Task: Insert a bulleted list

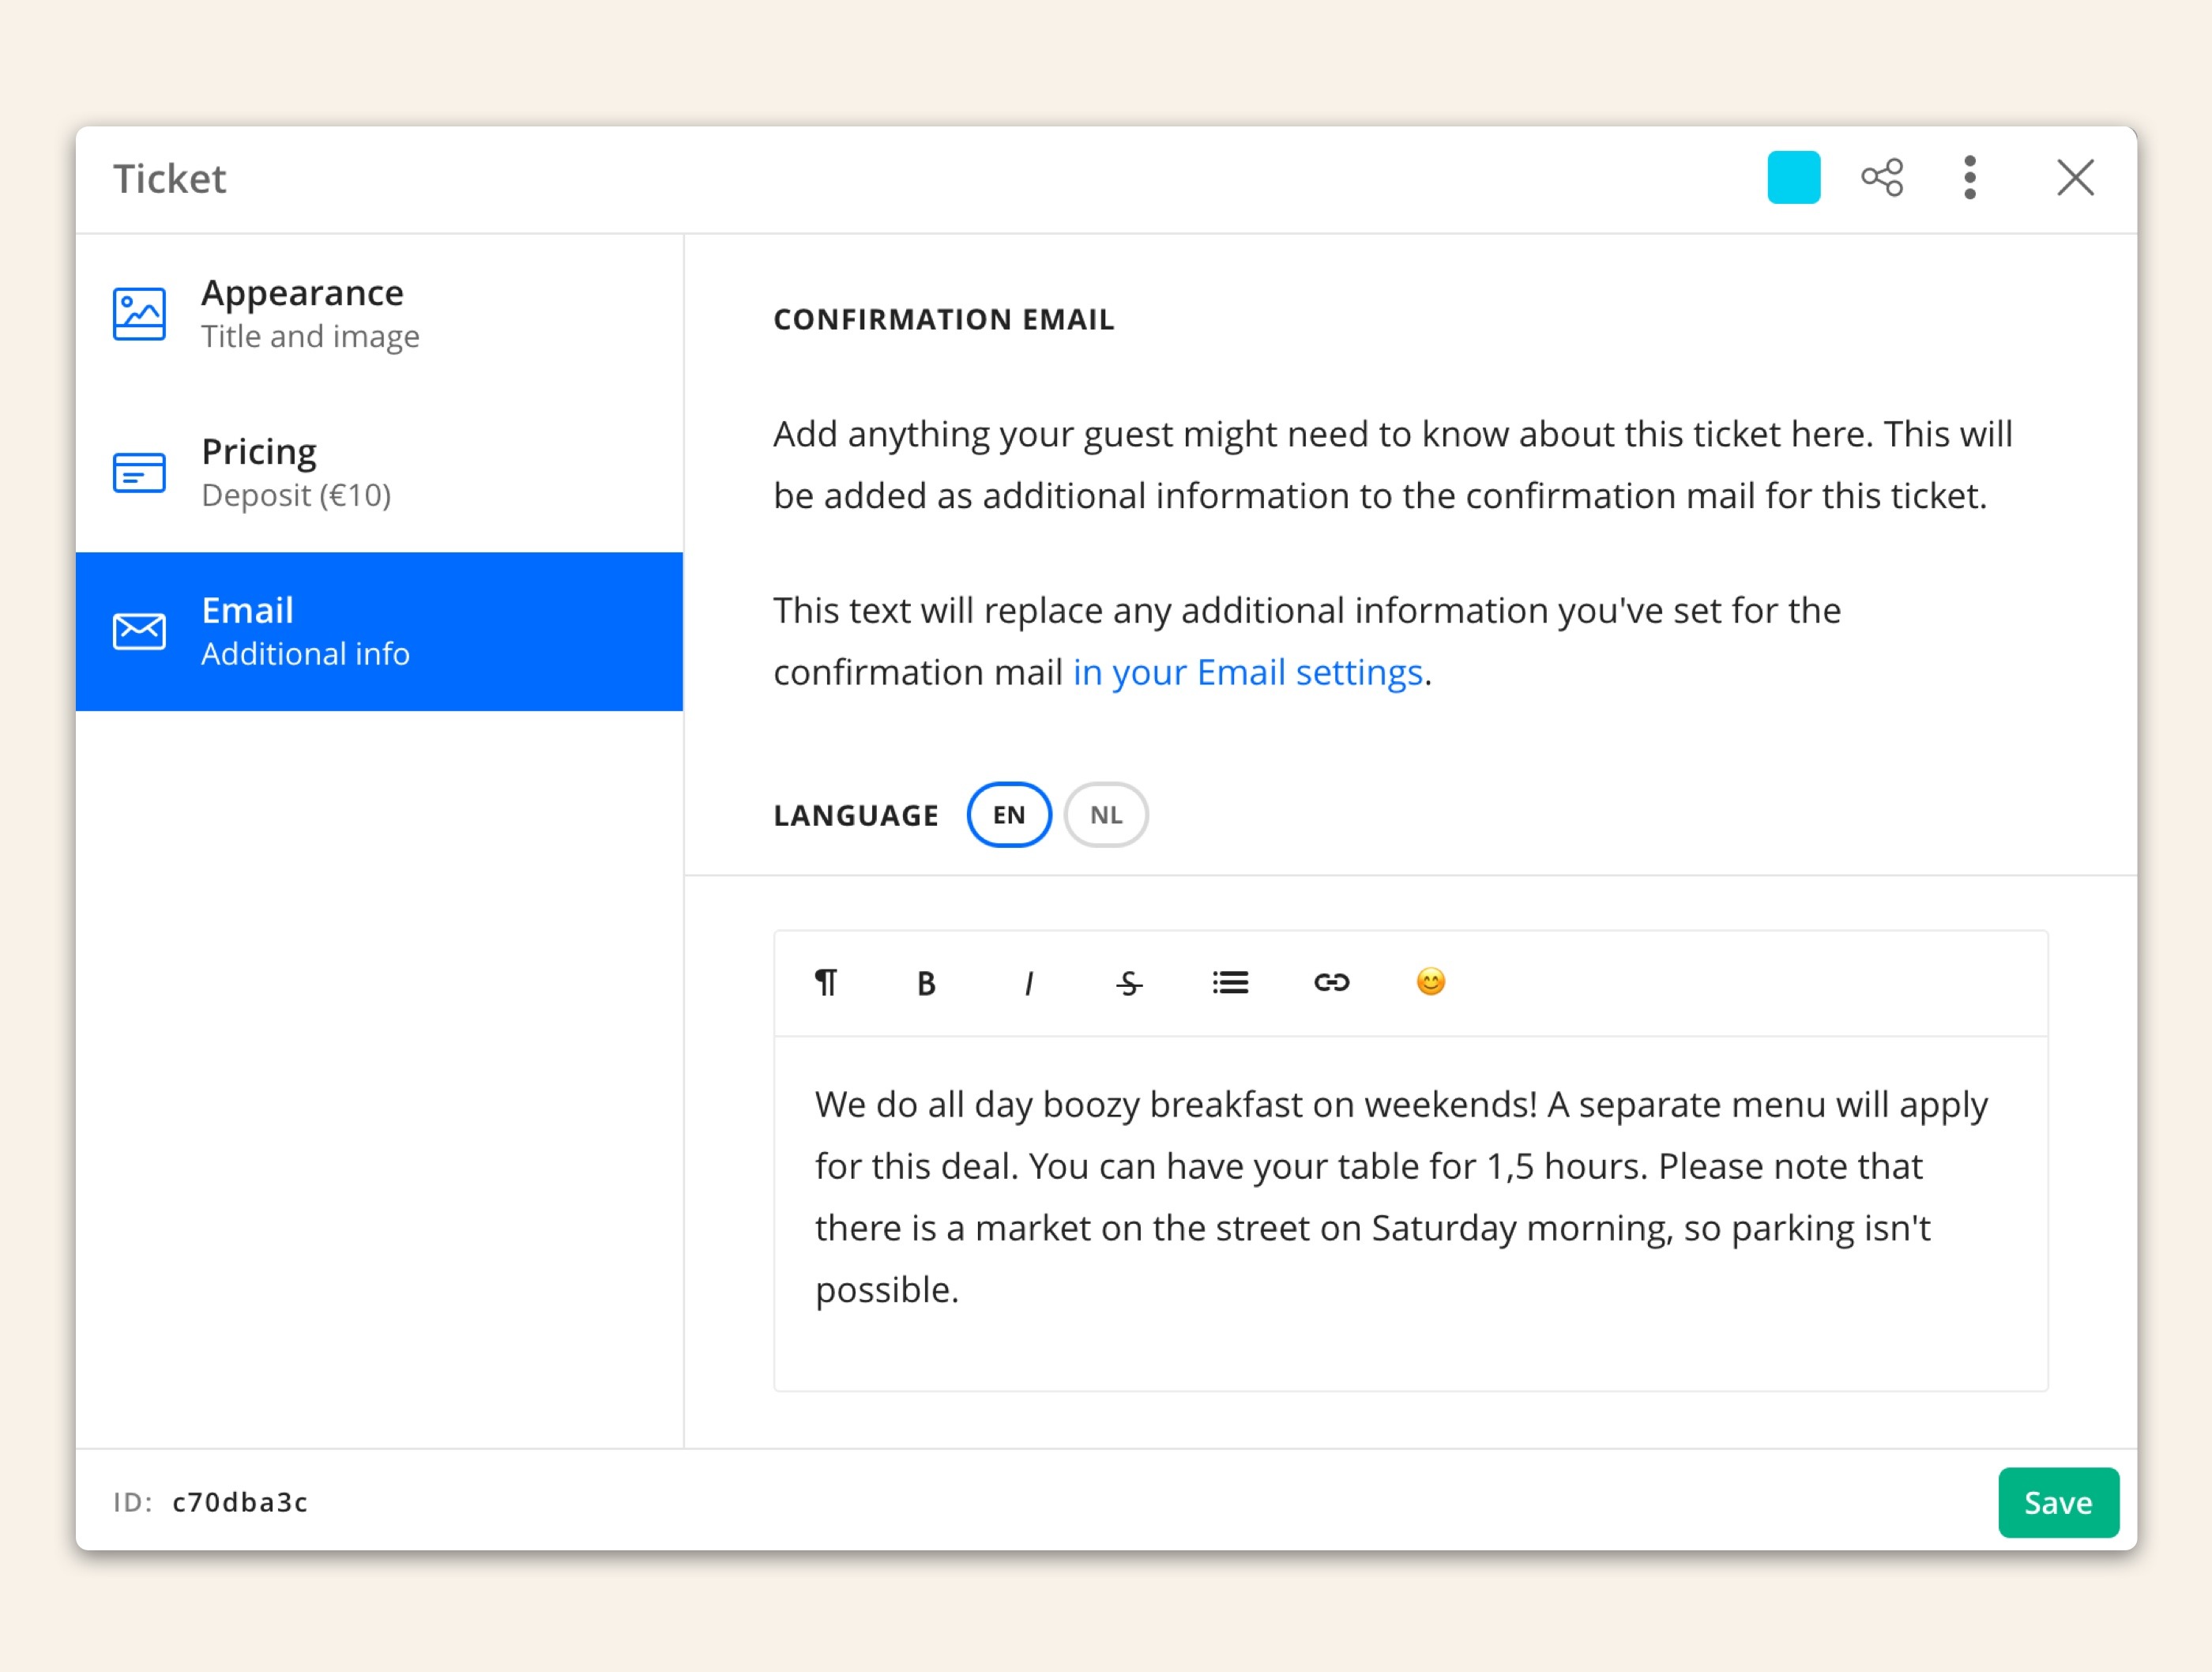Action: pos(1230,983)
